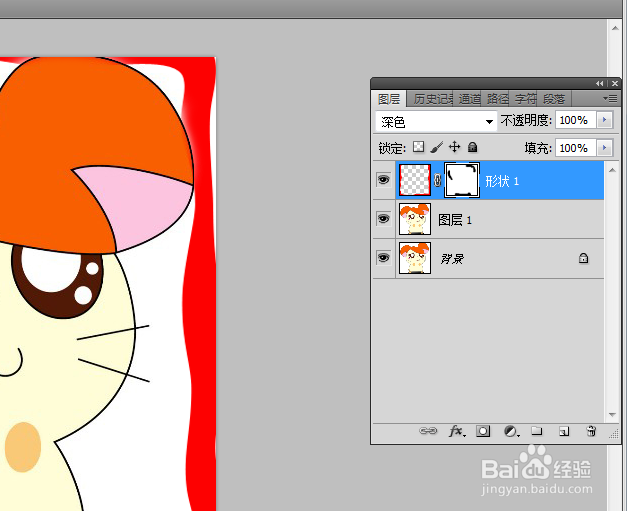The width and height of the screenshot is (627, 511).
Task: Toggle visibility of 背景 layer
Action: click(383, 257)
